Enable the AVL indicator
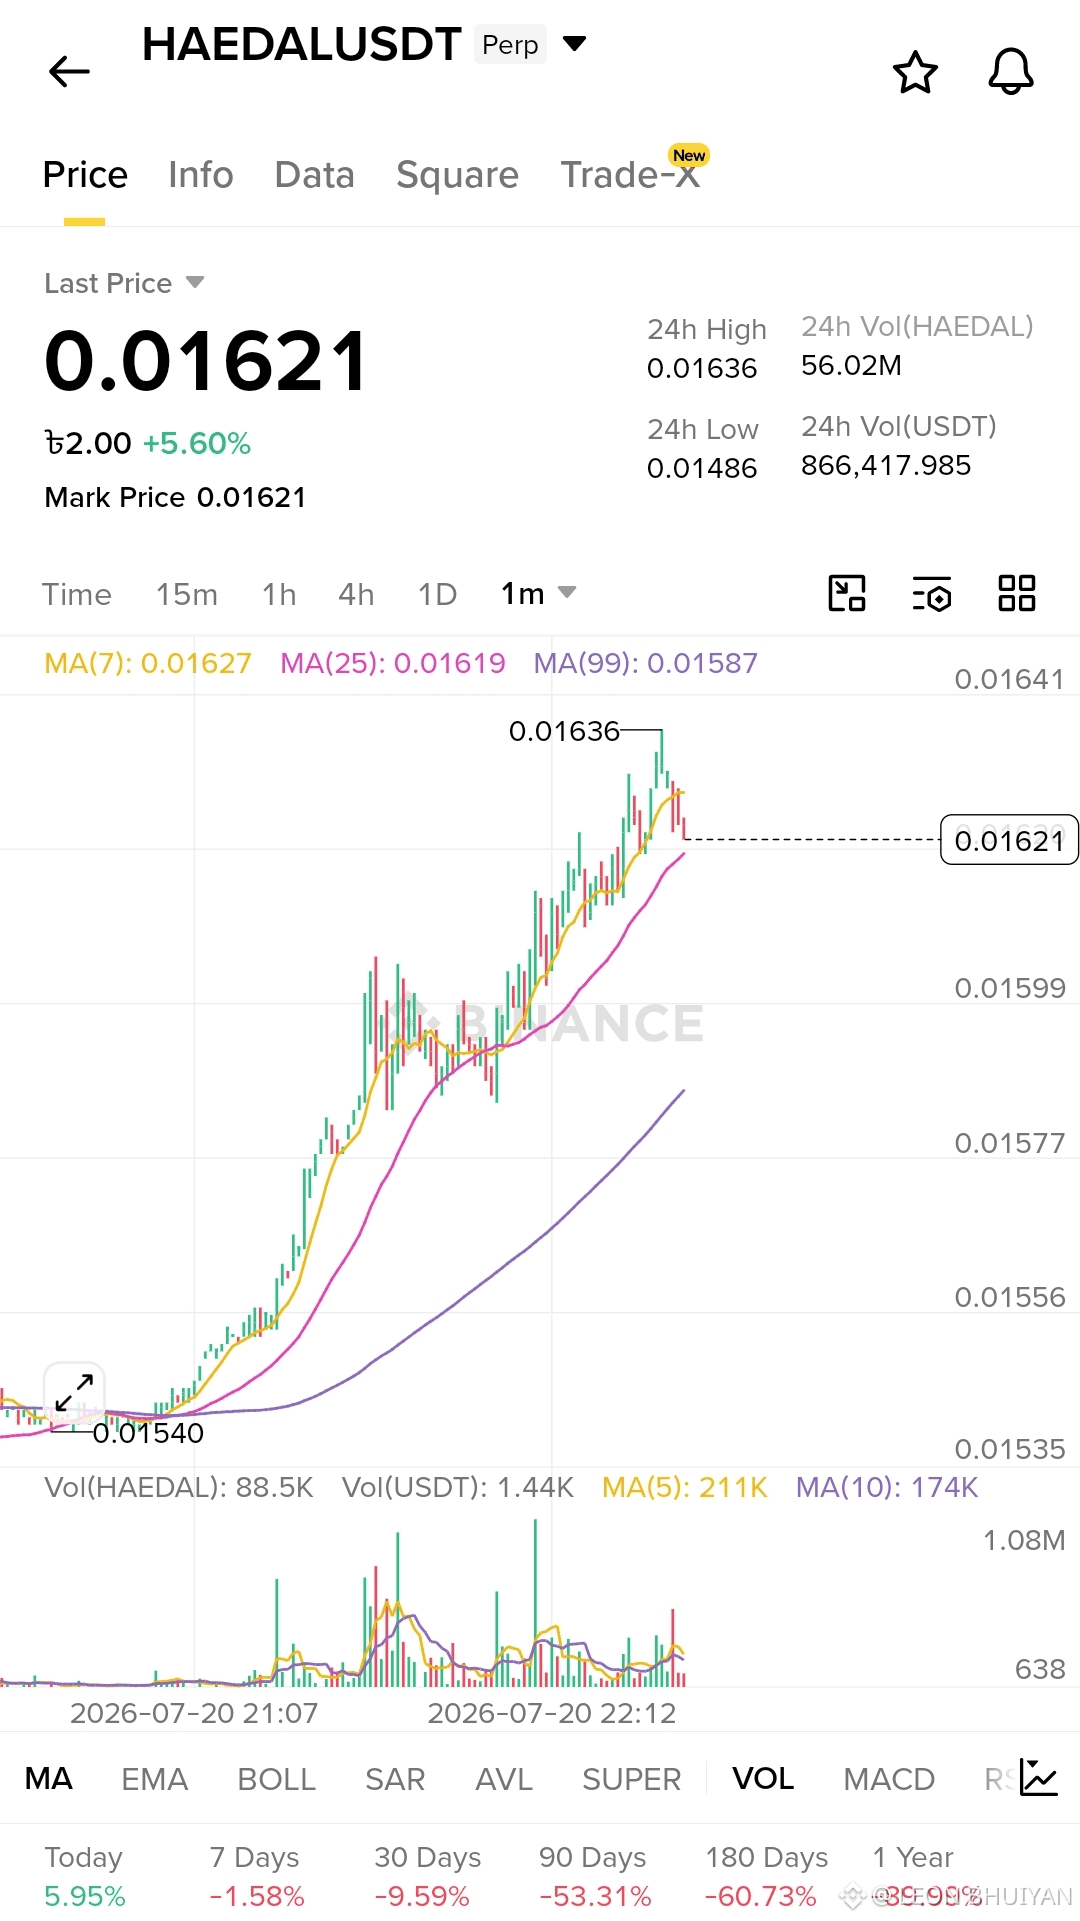The width and height of the screenshot is (1080, 1921). 504,1779
